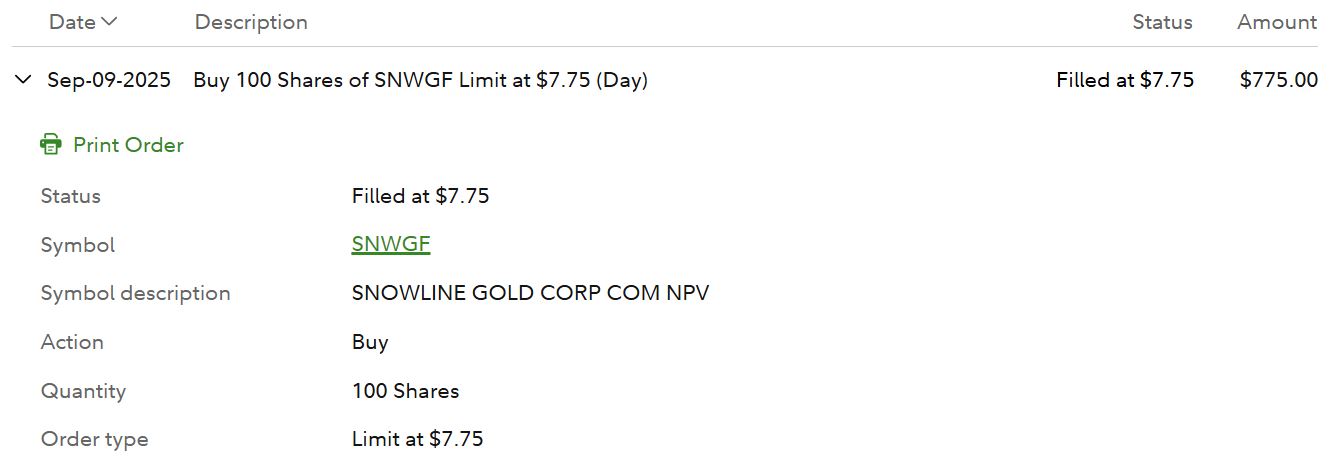Click the Symbol description field label

135,293
